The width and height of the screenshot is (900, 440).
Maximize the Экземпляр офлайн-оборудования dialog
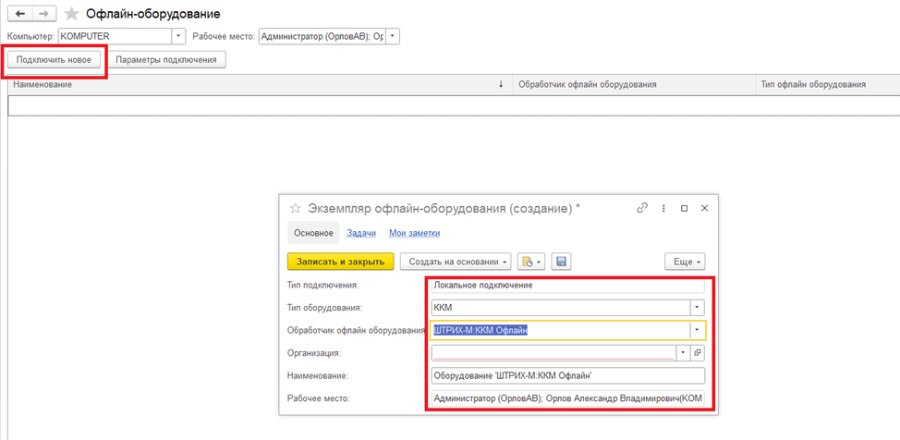684,208
